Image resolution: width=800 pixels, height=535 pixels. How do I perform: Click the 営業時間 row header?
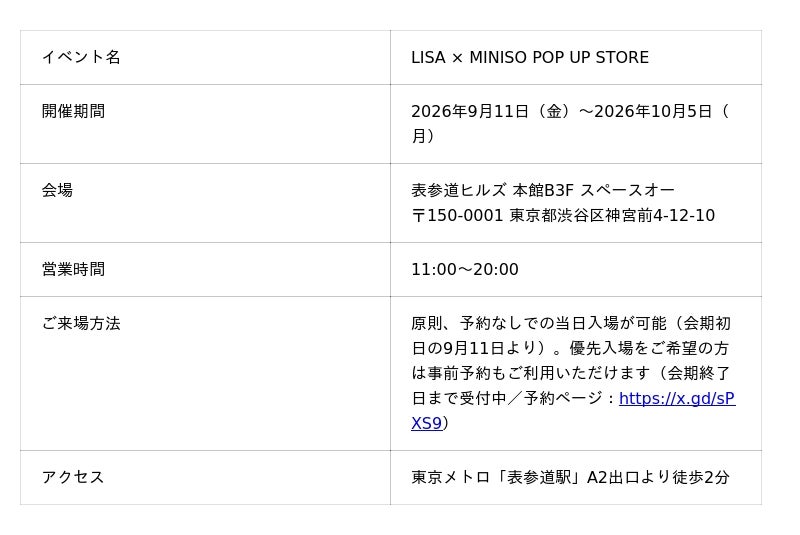(x=205, y=269)
